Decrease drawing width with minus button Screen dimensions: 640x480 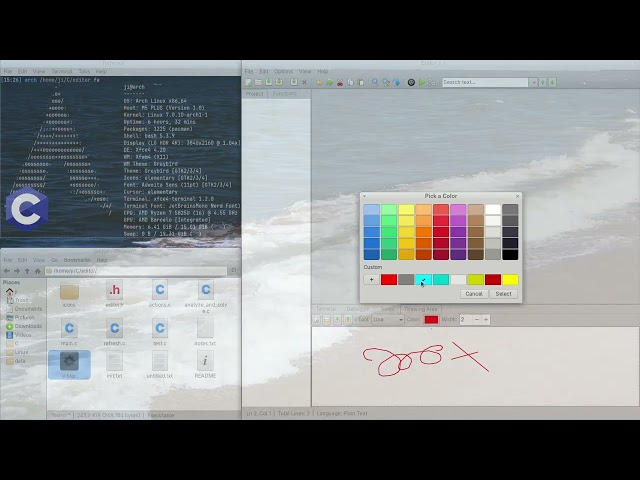click(x=477, y=320)
